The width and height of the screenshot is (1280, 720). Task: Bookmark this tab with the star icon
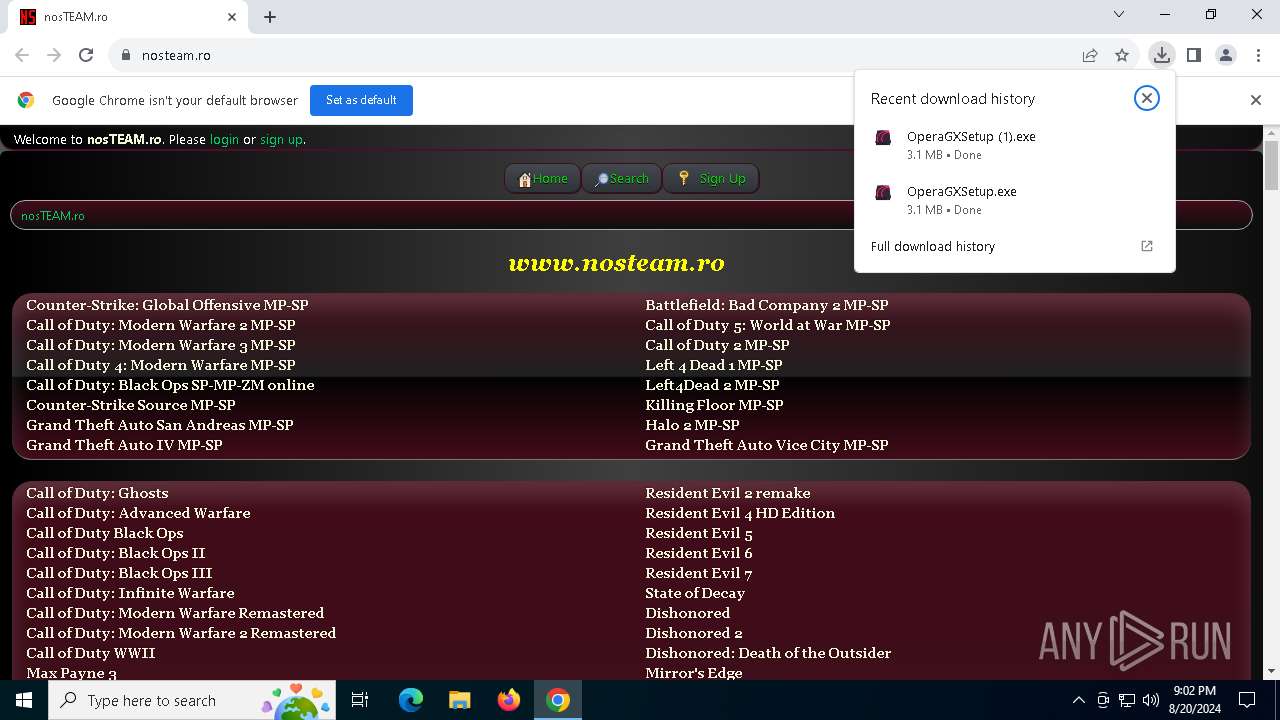click(1122, 55)
